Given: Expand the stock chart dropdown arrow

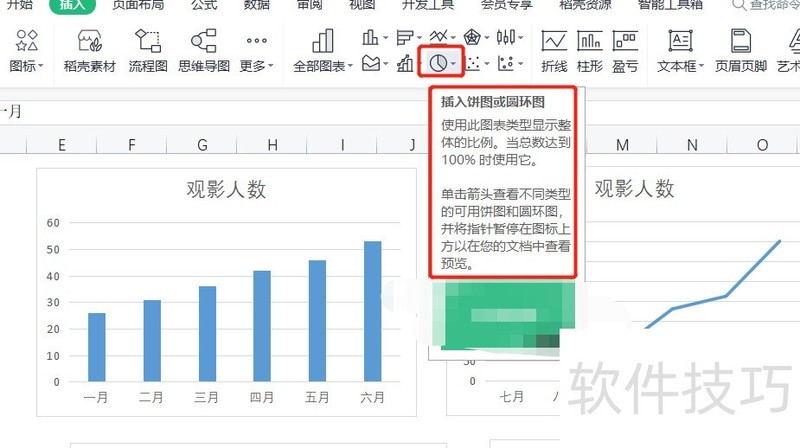Looking at the screenshot, I should (520, 38).
